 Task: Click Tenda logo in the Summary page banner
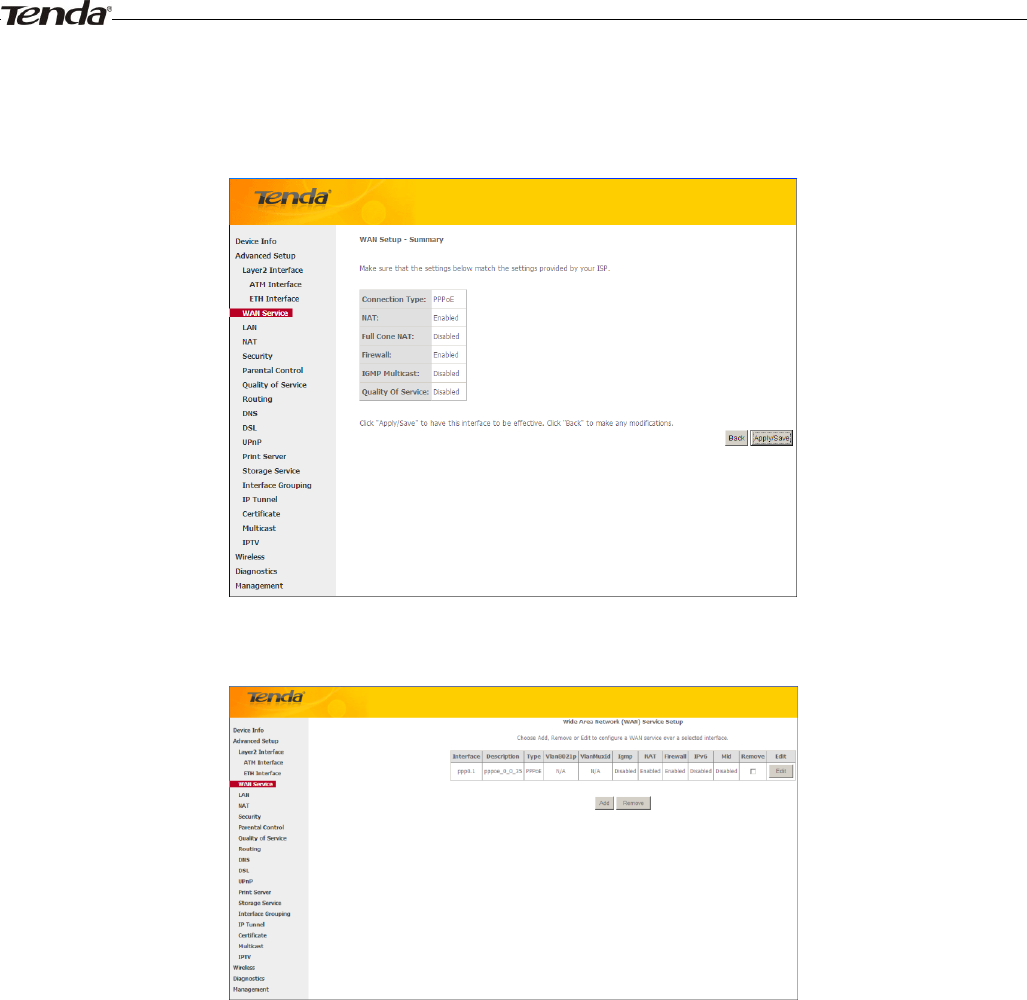point(293,196)
